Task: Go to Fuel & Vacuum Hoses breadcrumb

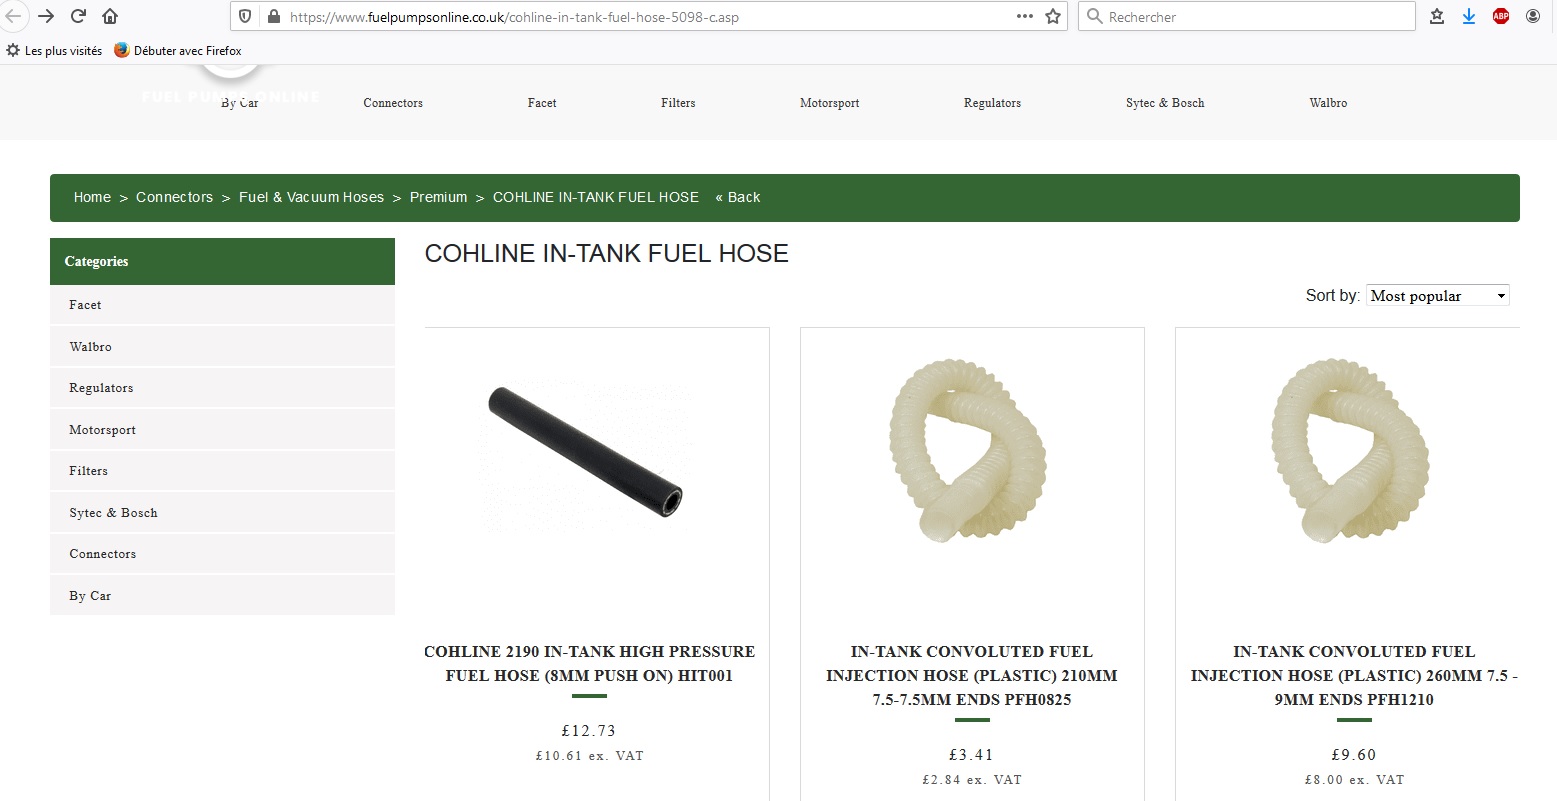Action: pos(311,197)
